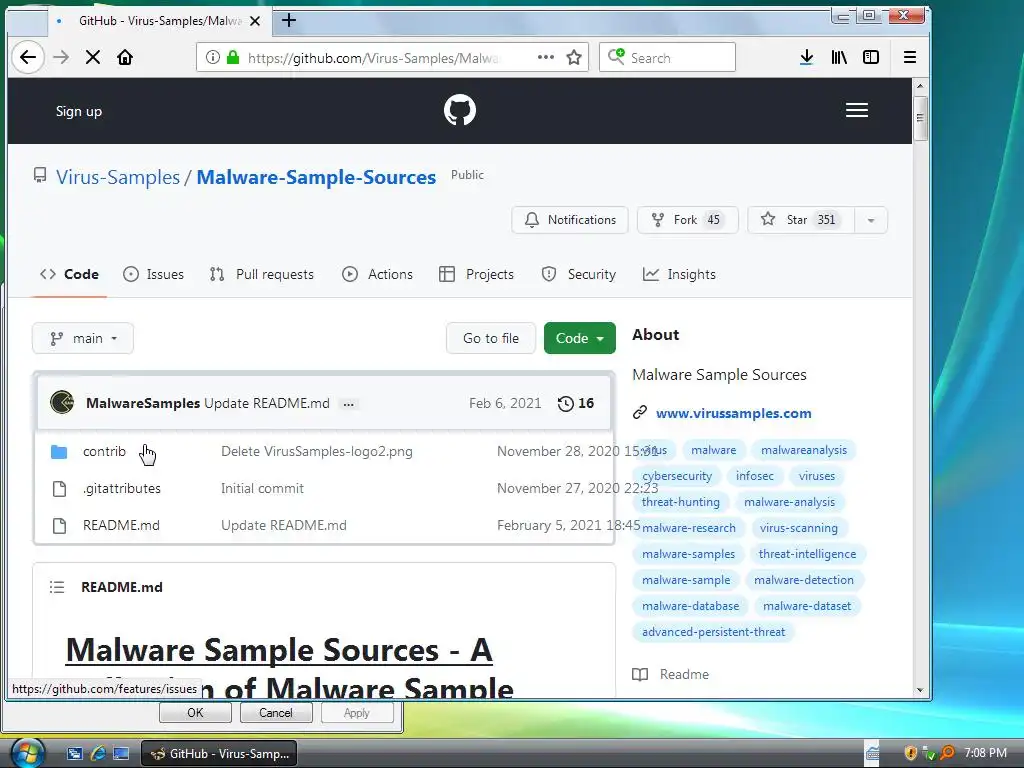
Task: Show site information icon in address bar
Action: pyautogui.click(x=213, y=57)
